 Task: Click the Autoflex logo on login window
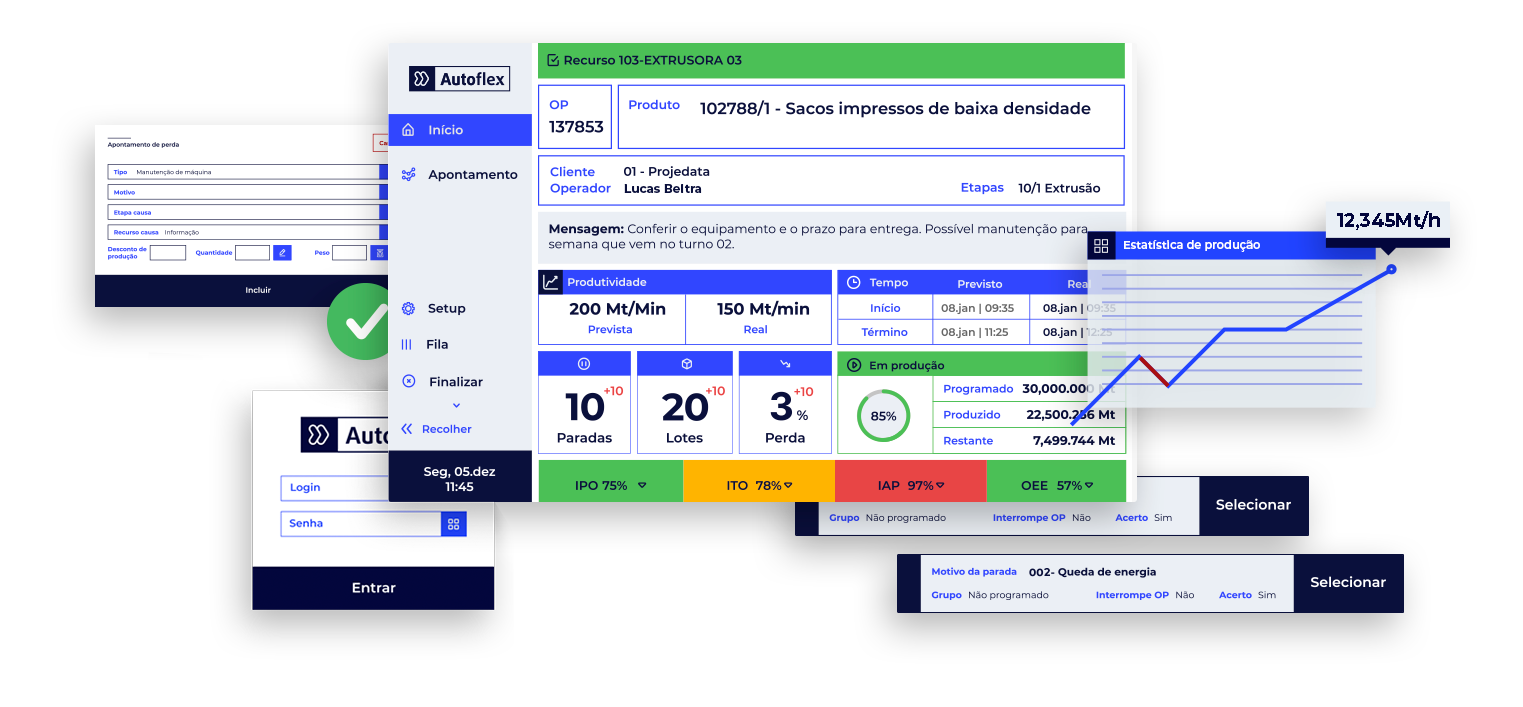click(x=345, y=435)
